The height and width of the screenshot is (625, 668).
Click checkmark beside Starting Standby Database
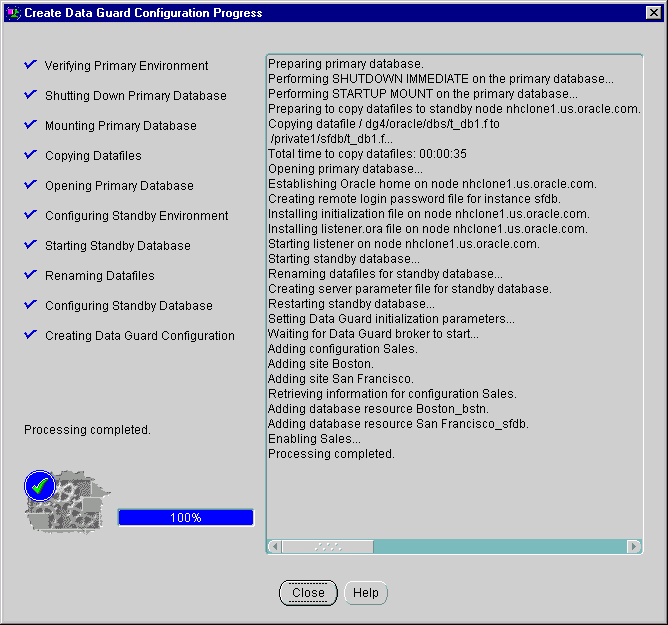tap(30, 245)
